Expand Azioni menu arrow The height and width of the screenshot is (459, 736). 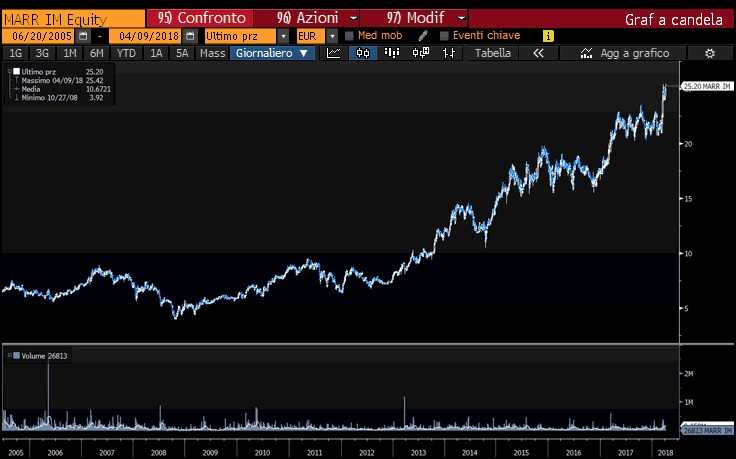coord(354,19)
